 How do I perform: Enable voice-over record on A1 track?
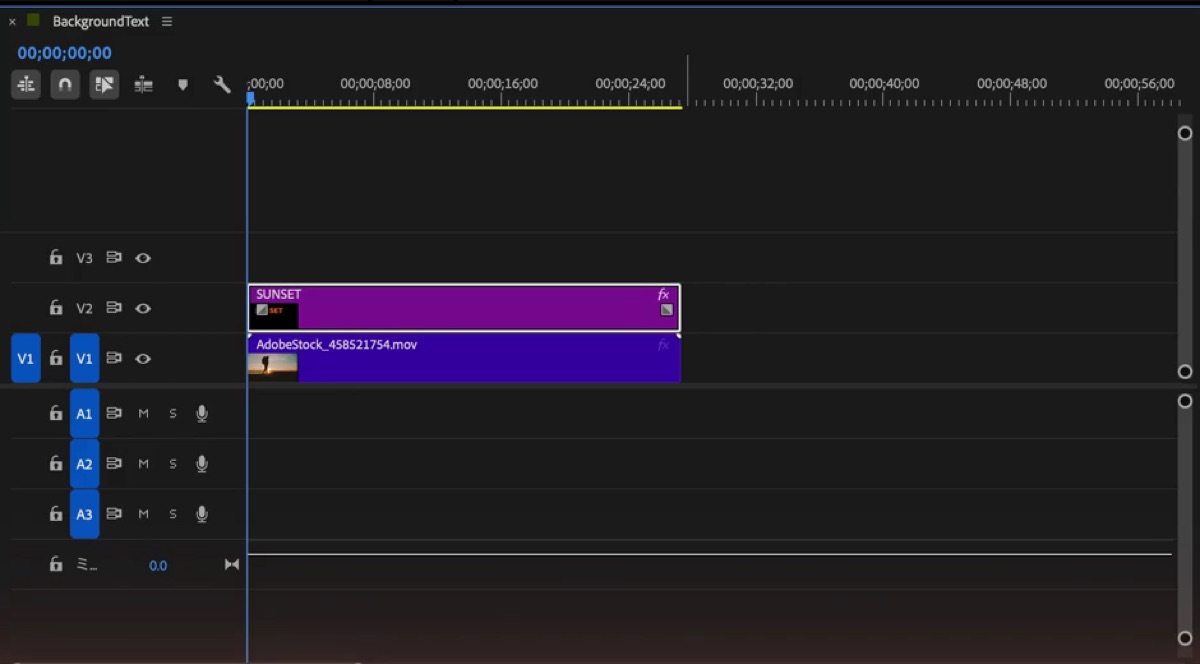point(202,413)
